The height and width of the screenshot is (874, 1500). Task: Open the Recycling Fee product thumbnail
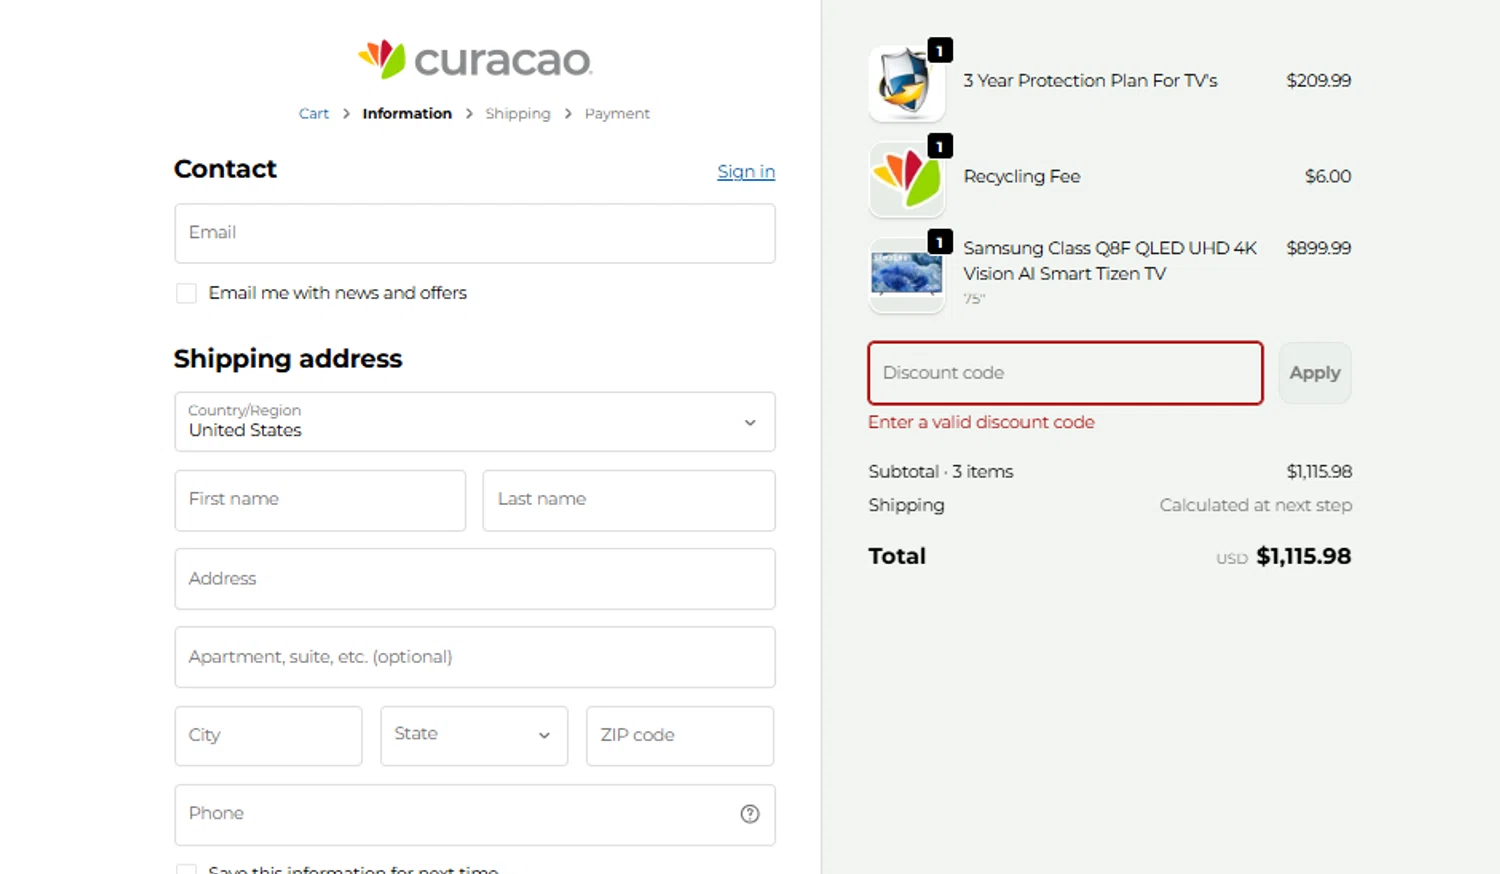pos(907,179)
